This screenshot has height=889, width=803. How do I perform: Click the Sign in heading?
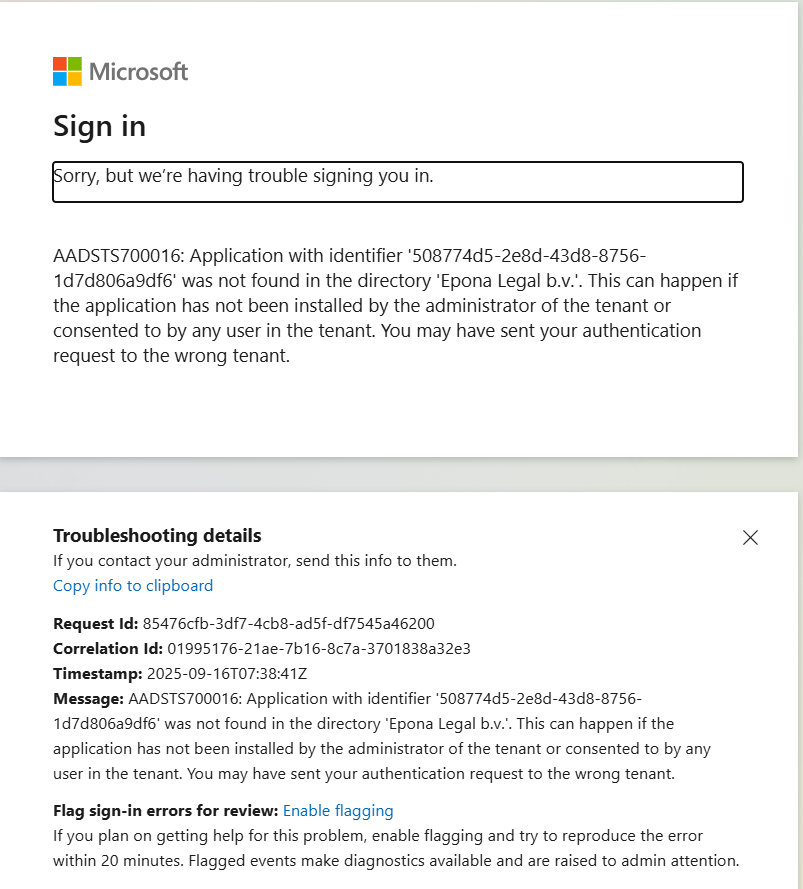coord(99,126)
